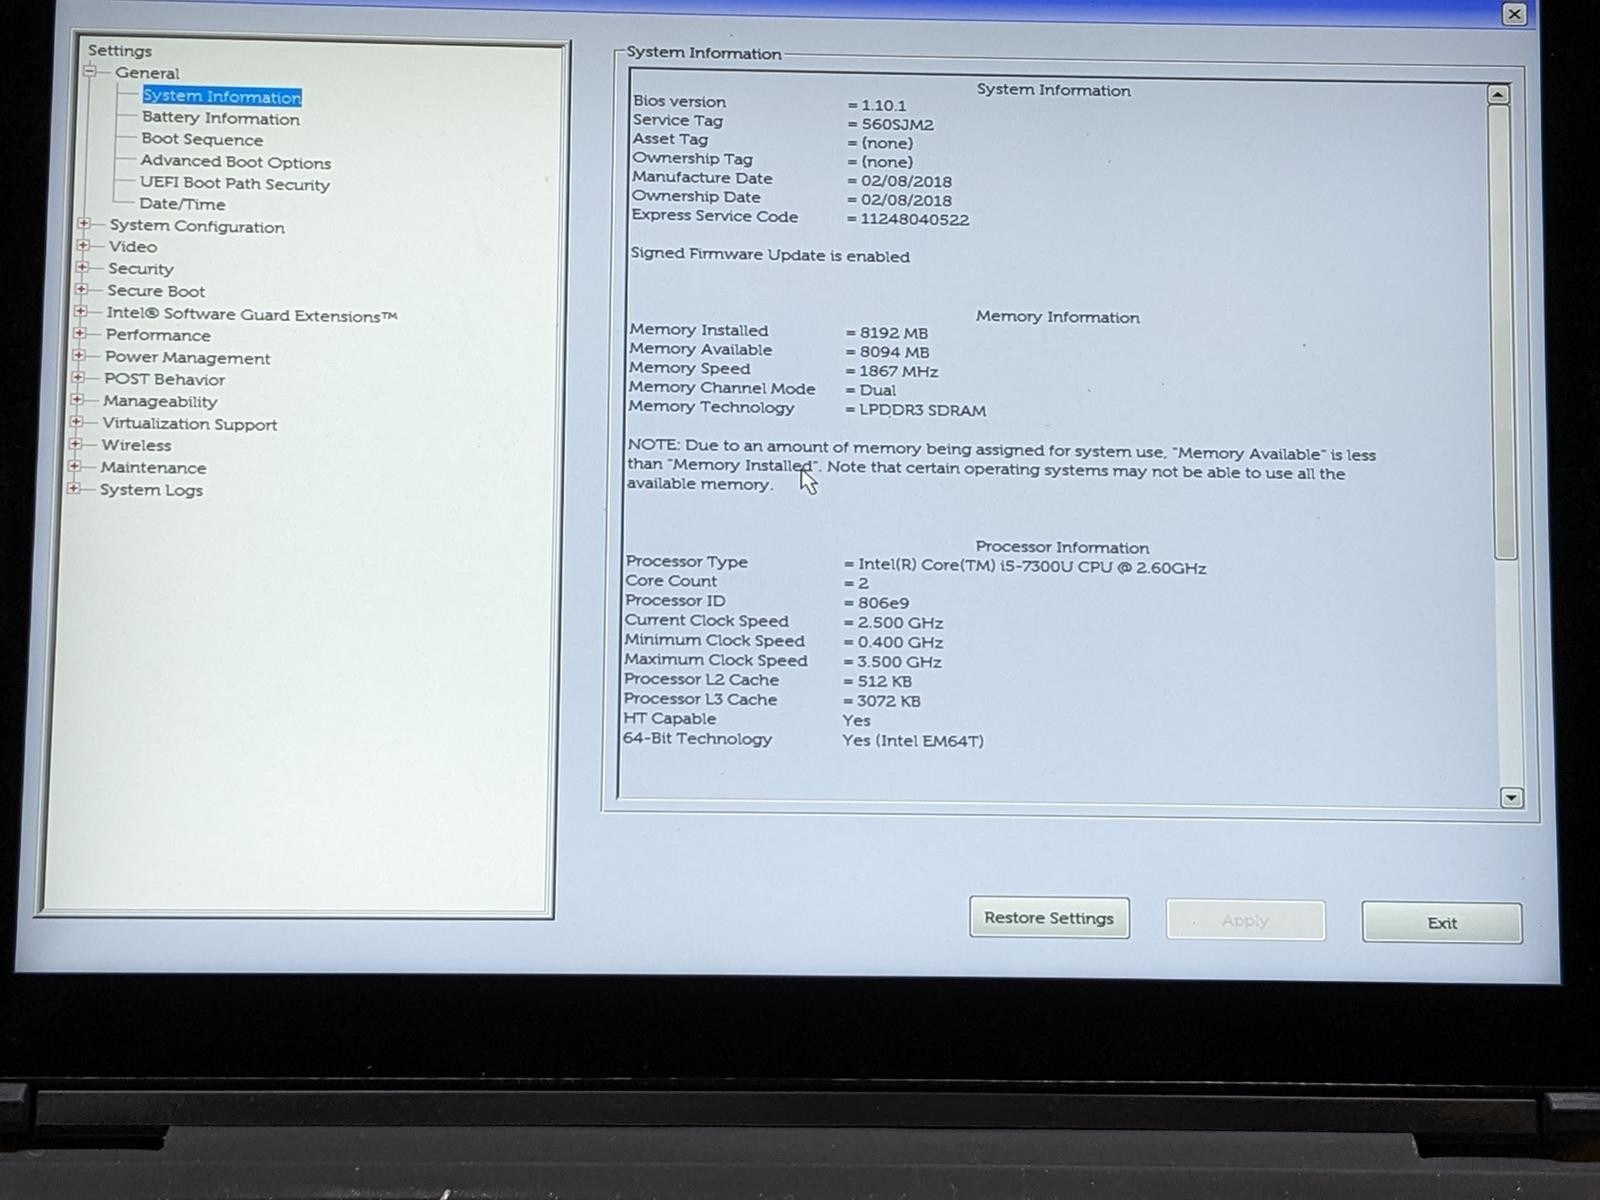Expand the System Logs node
Screen dimensions: 1600x1200
(x=73, y=488)
